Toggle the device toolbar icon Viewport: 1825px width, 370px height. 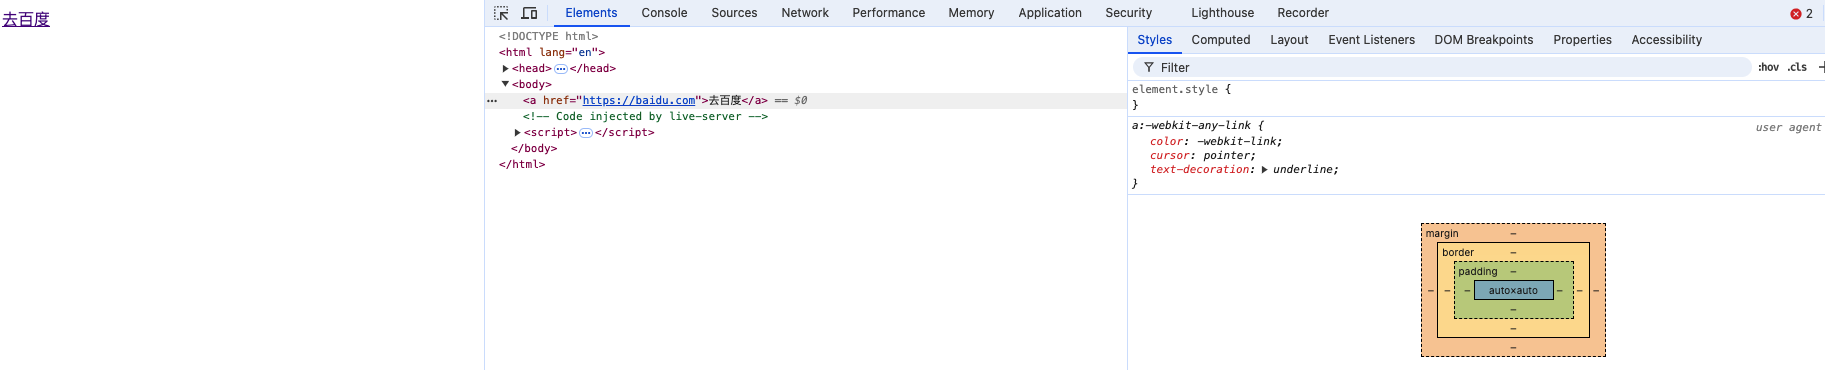pyautogui.click(x=530, y=13)
